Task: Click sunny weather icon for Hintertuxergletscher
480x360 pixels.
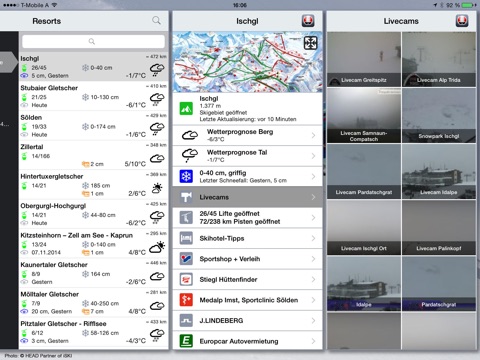Action: (x=157, y=188)
